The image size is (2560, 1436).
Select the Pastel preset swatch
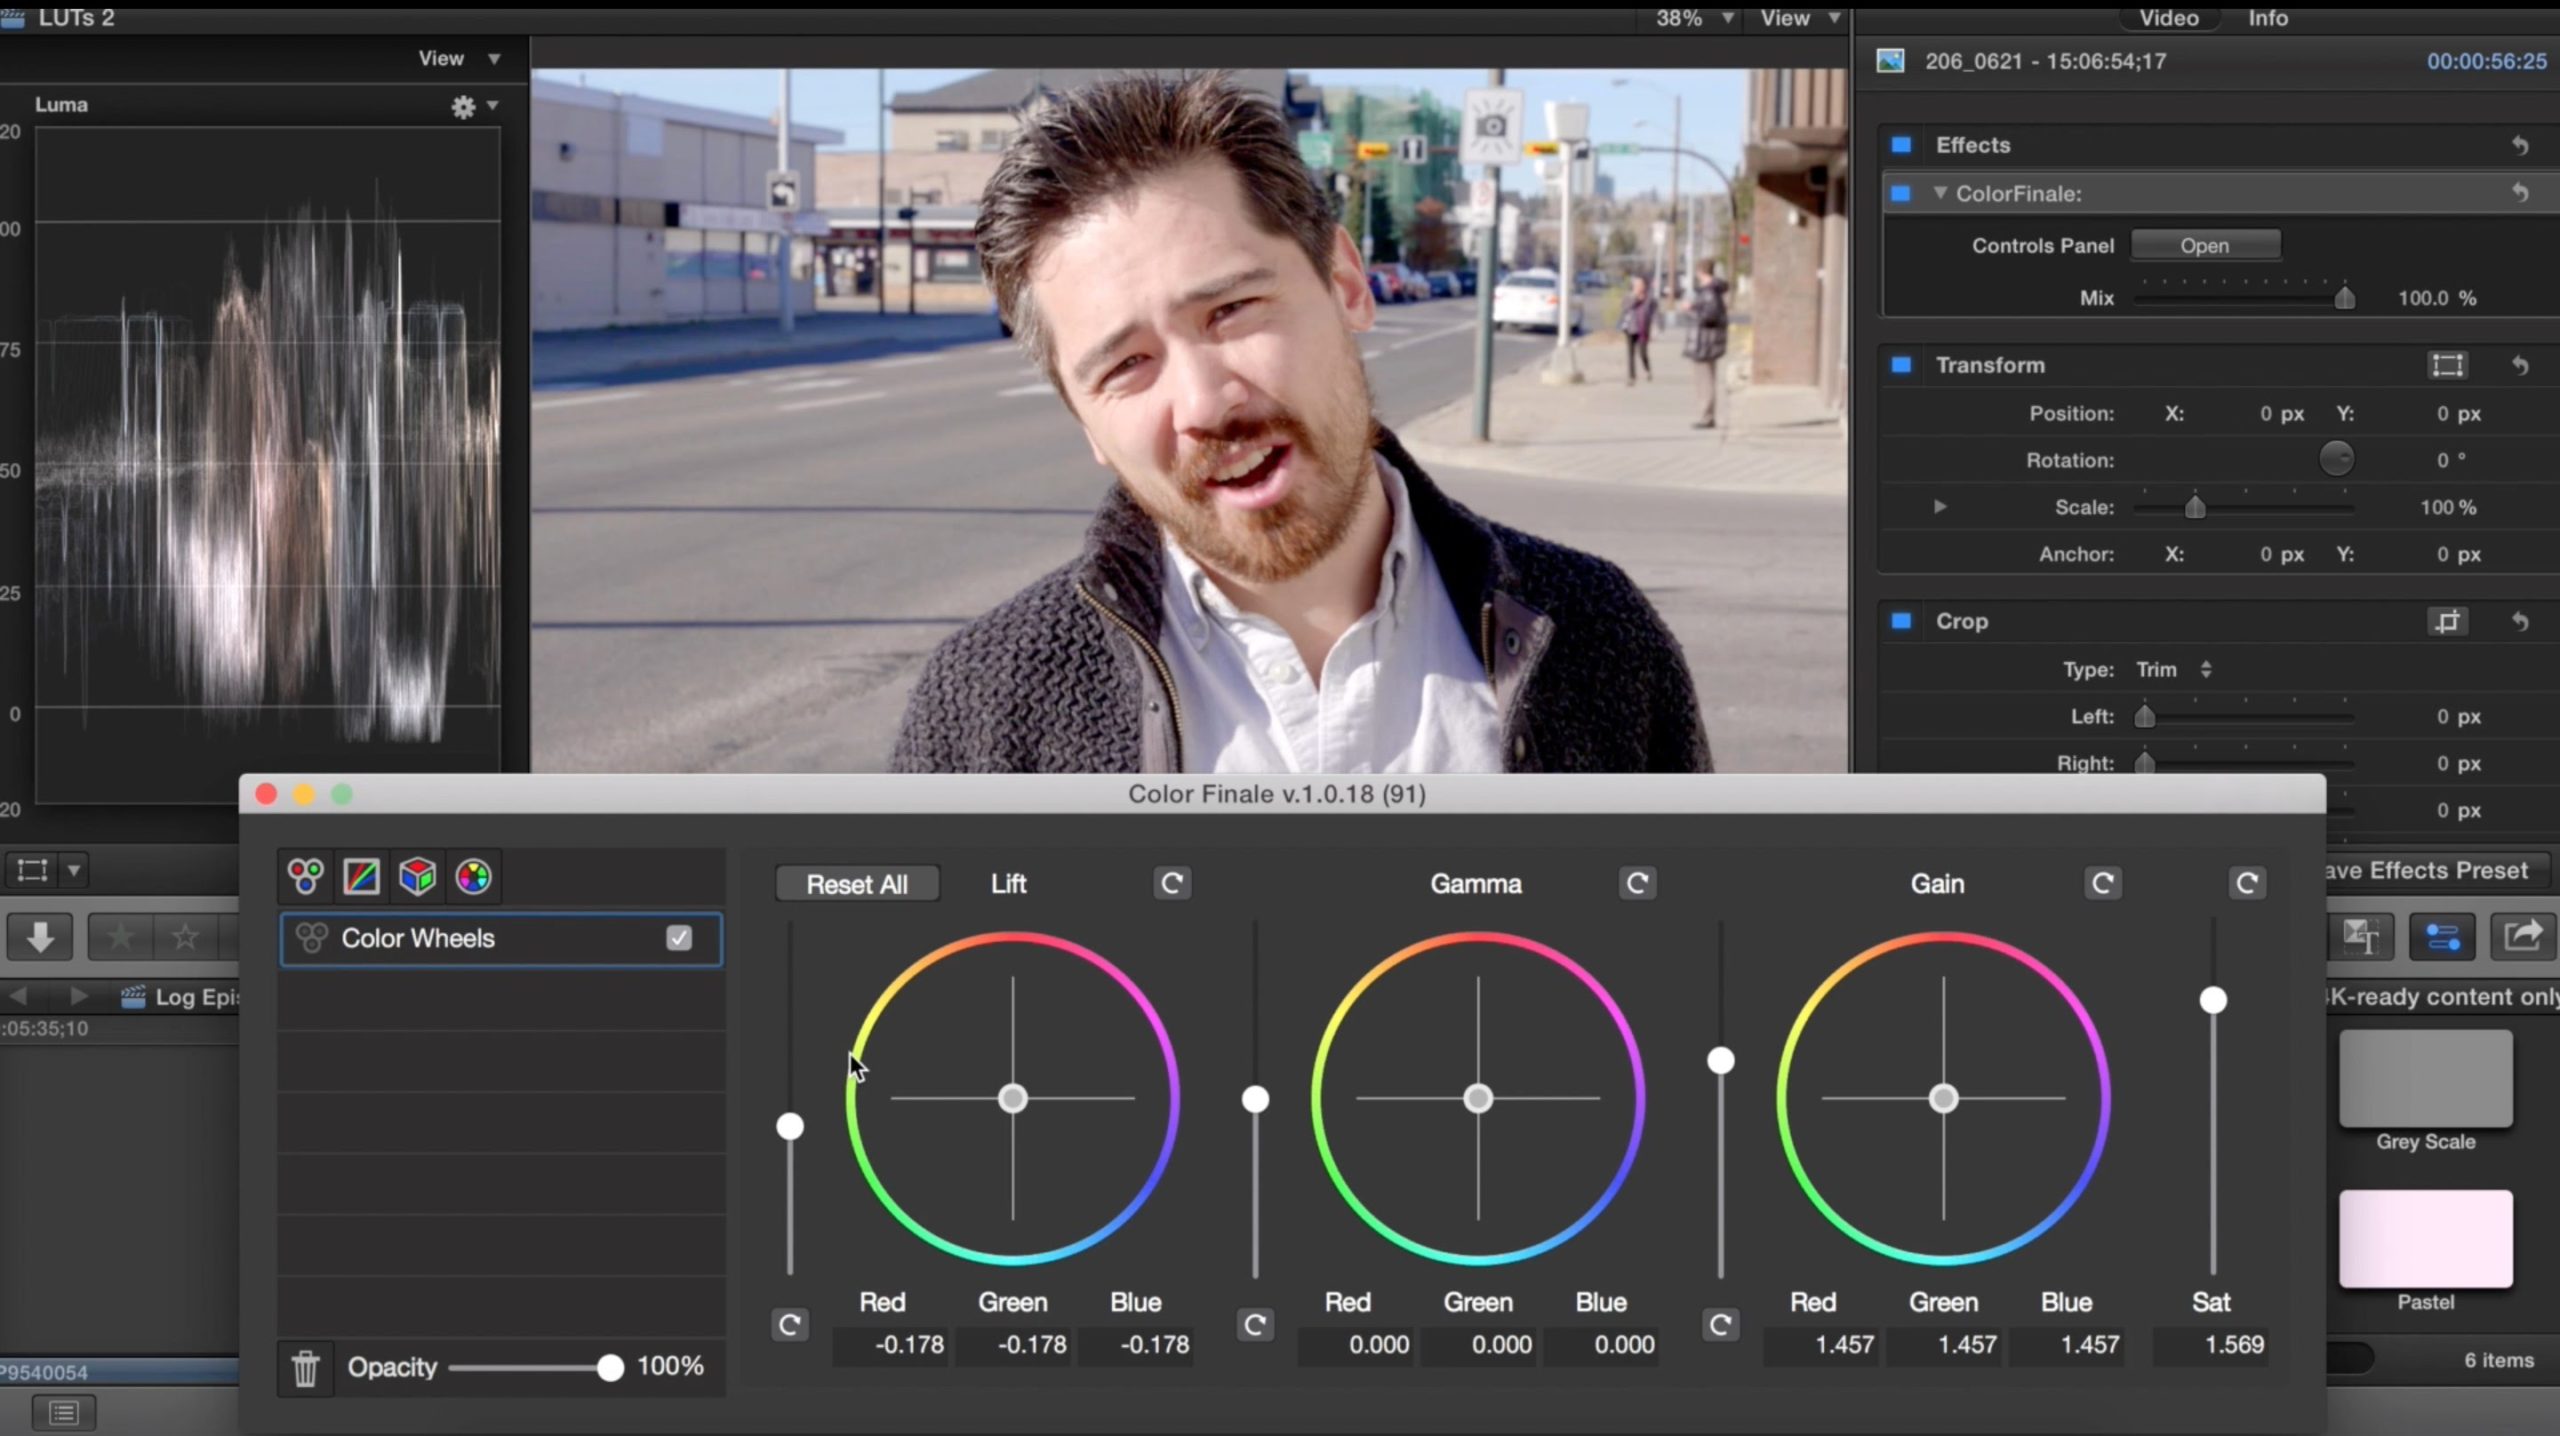pyautogui.click(x=2425, y=1238)
